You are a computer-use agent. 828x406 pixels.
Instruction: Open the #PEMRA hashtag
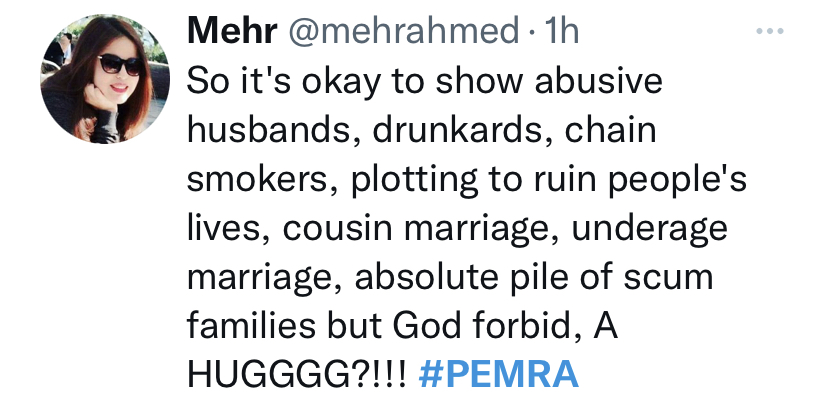click(x=498, y=374)
